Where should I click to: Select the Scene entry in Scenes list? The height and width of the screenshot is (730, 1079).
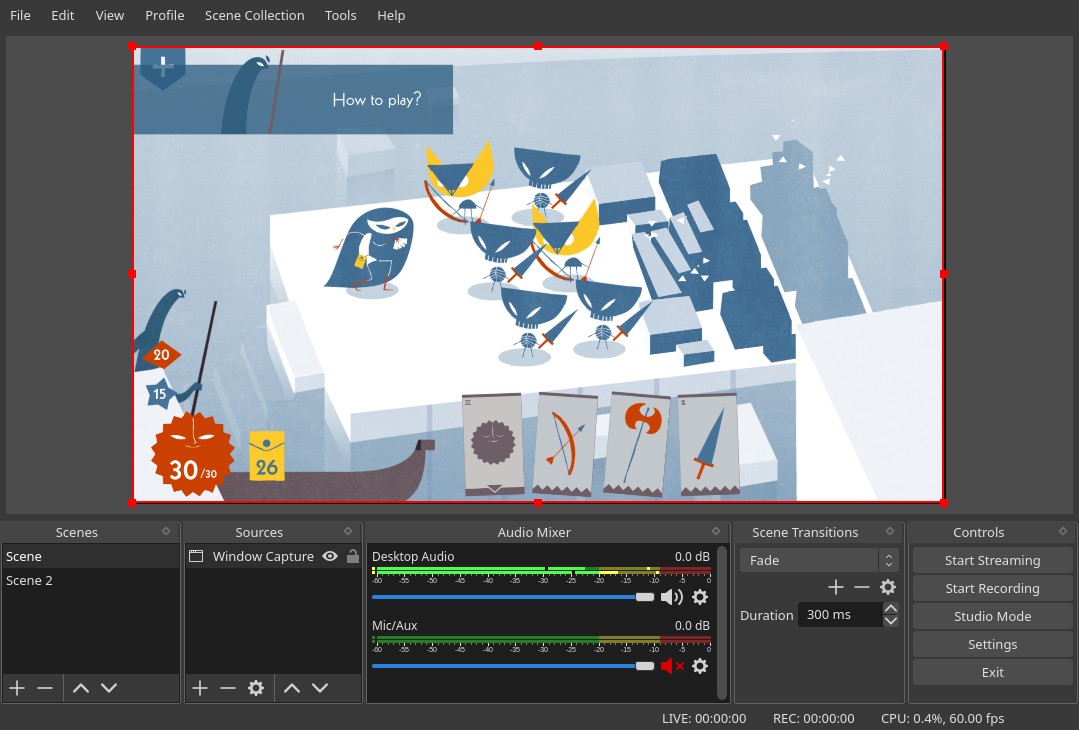(90, 556)
